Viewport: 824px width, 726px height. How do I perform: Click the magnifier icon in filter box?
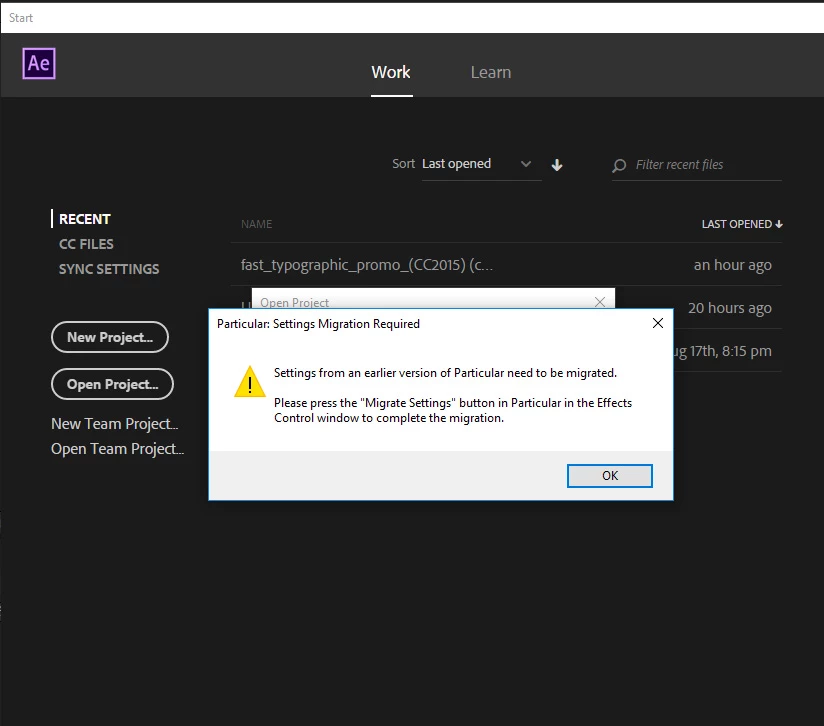pyautogui.click(x=619, y=165)
